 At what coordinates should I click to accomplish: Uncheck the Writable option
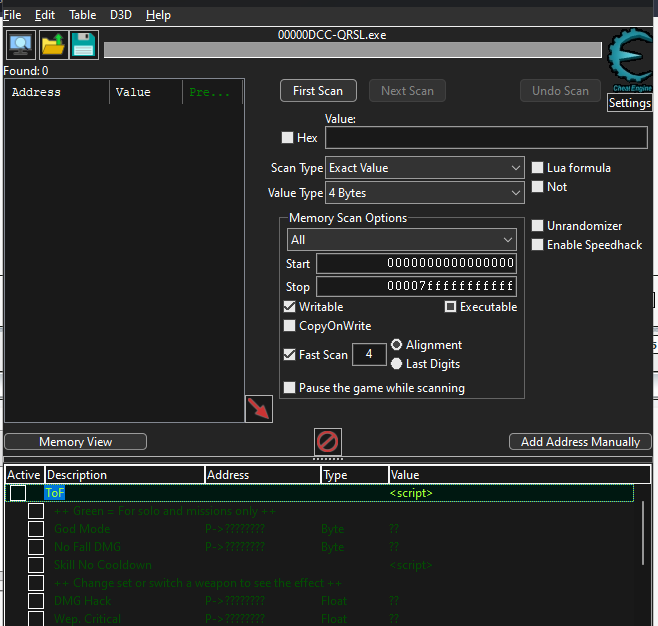tap(289, 307)
